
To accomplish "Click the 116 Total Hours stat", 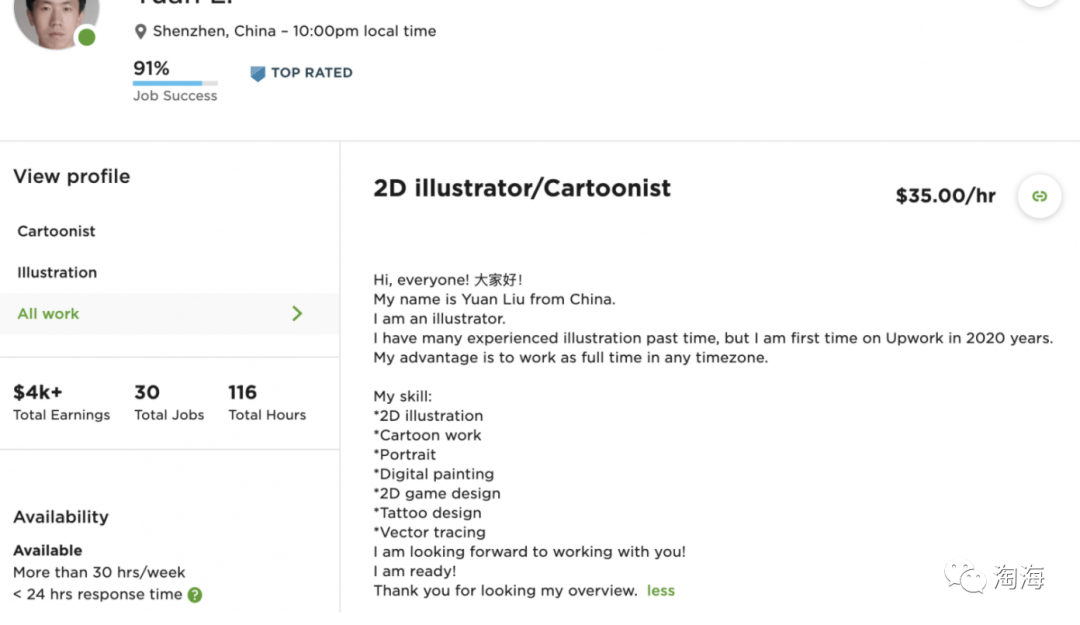I will coord(267,402).
